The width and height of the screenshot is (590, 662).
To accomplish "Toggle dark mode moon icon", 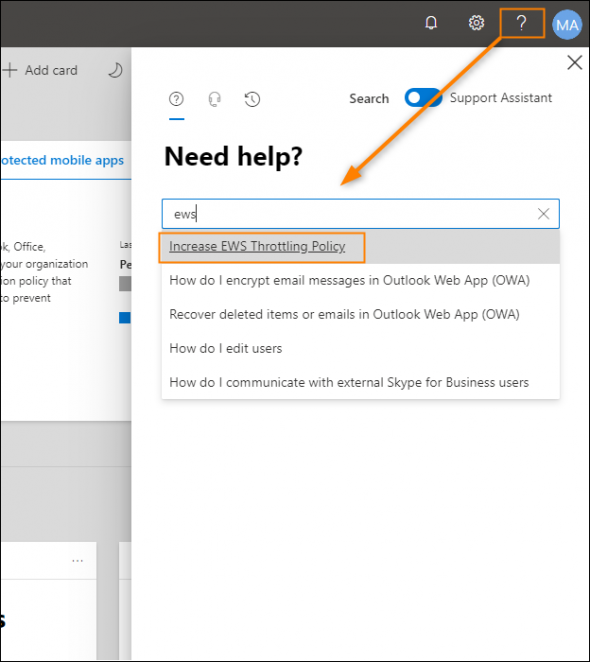I will (115, 70).
